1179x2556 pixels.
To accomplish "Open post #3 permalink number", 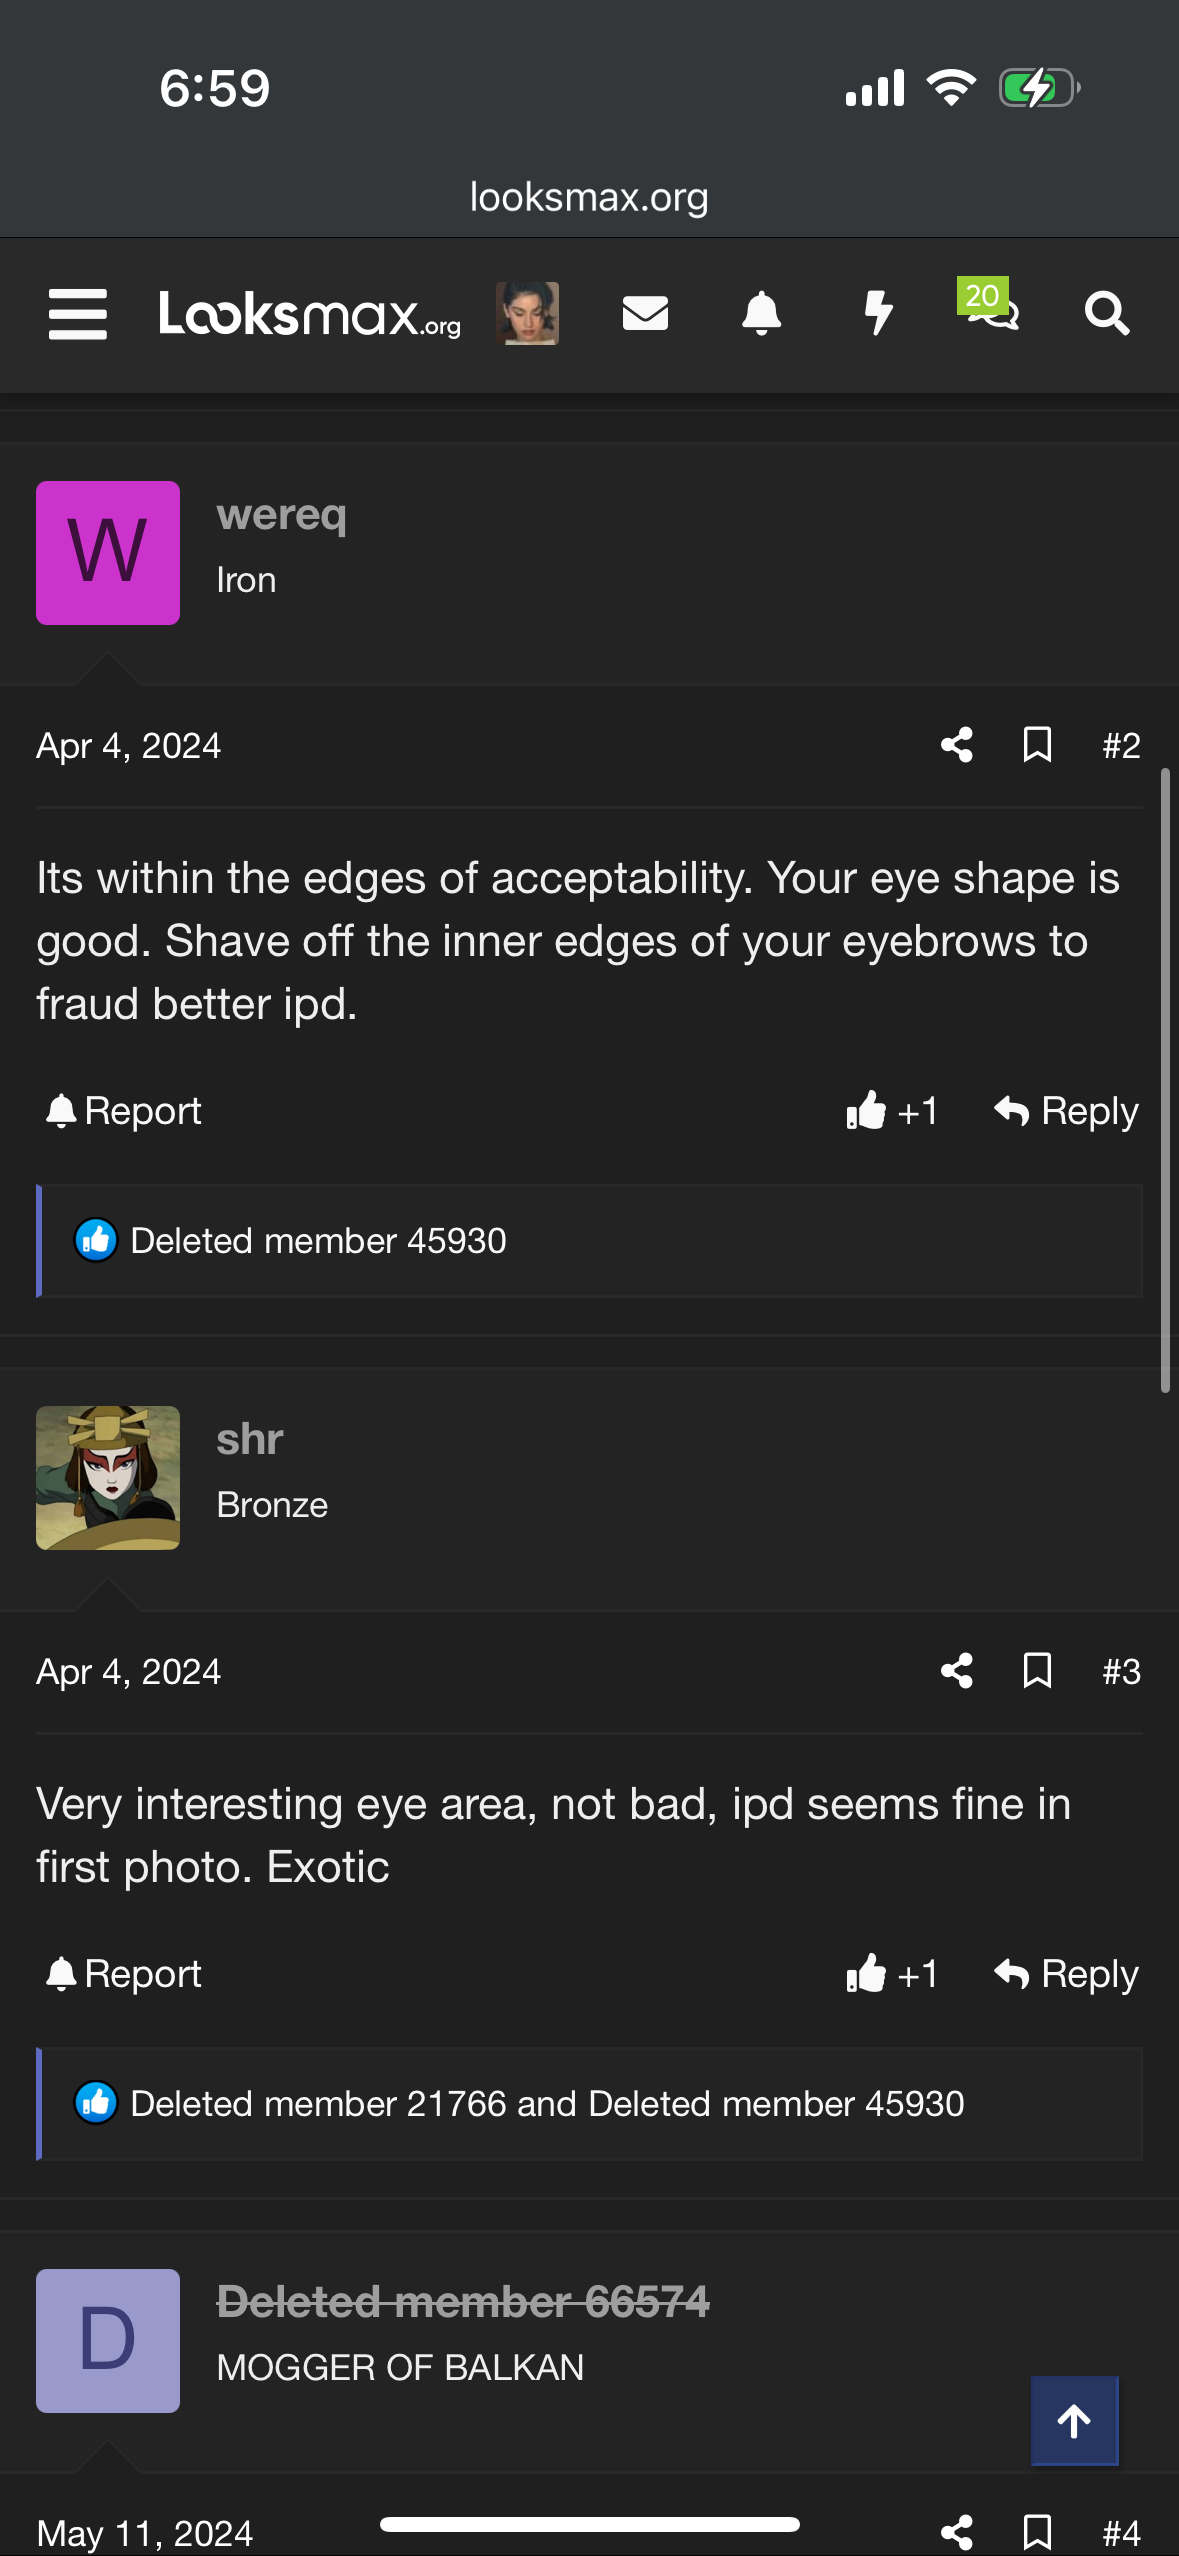I will point(1121,1672).
